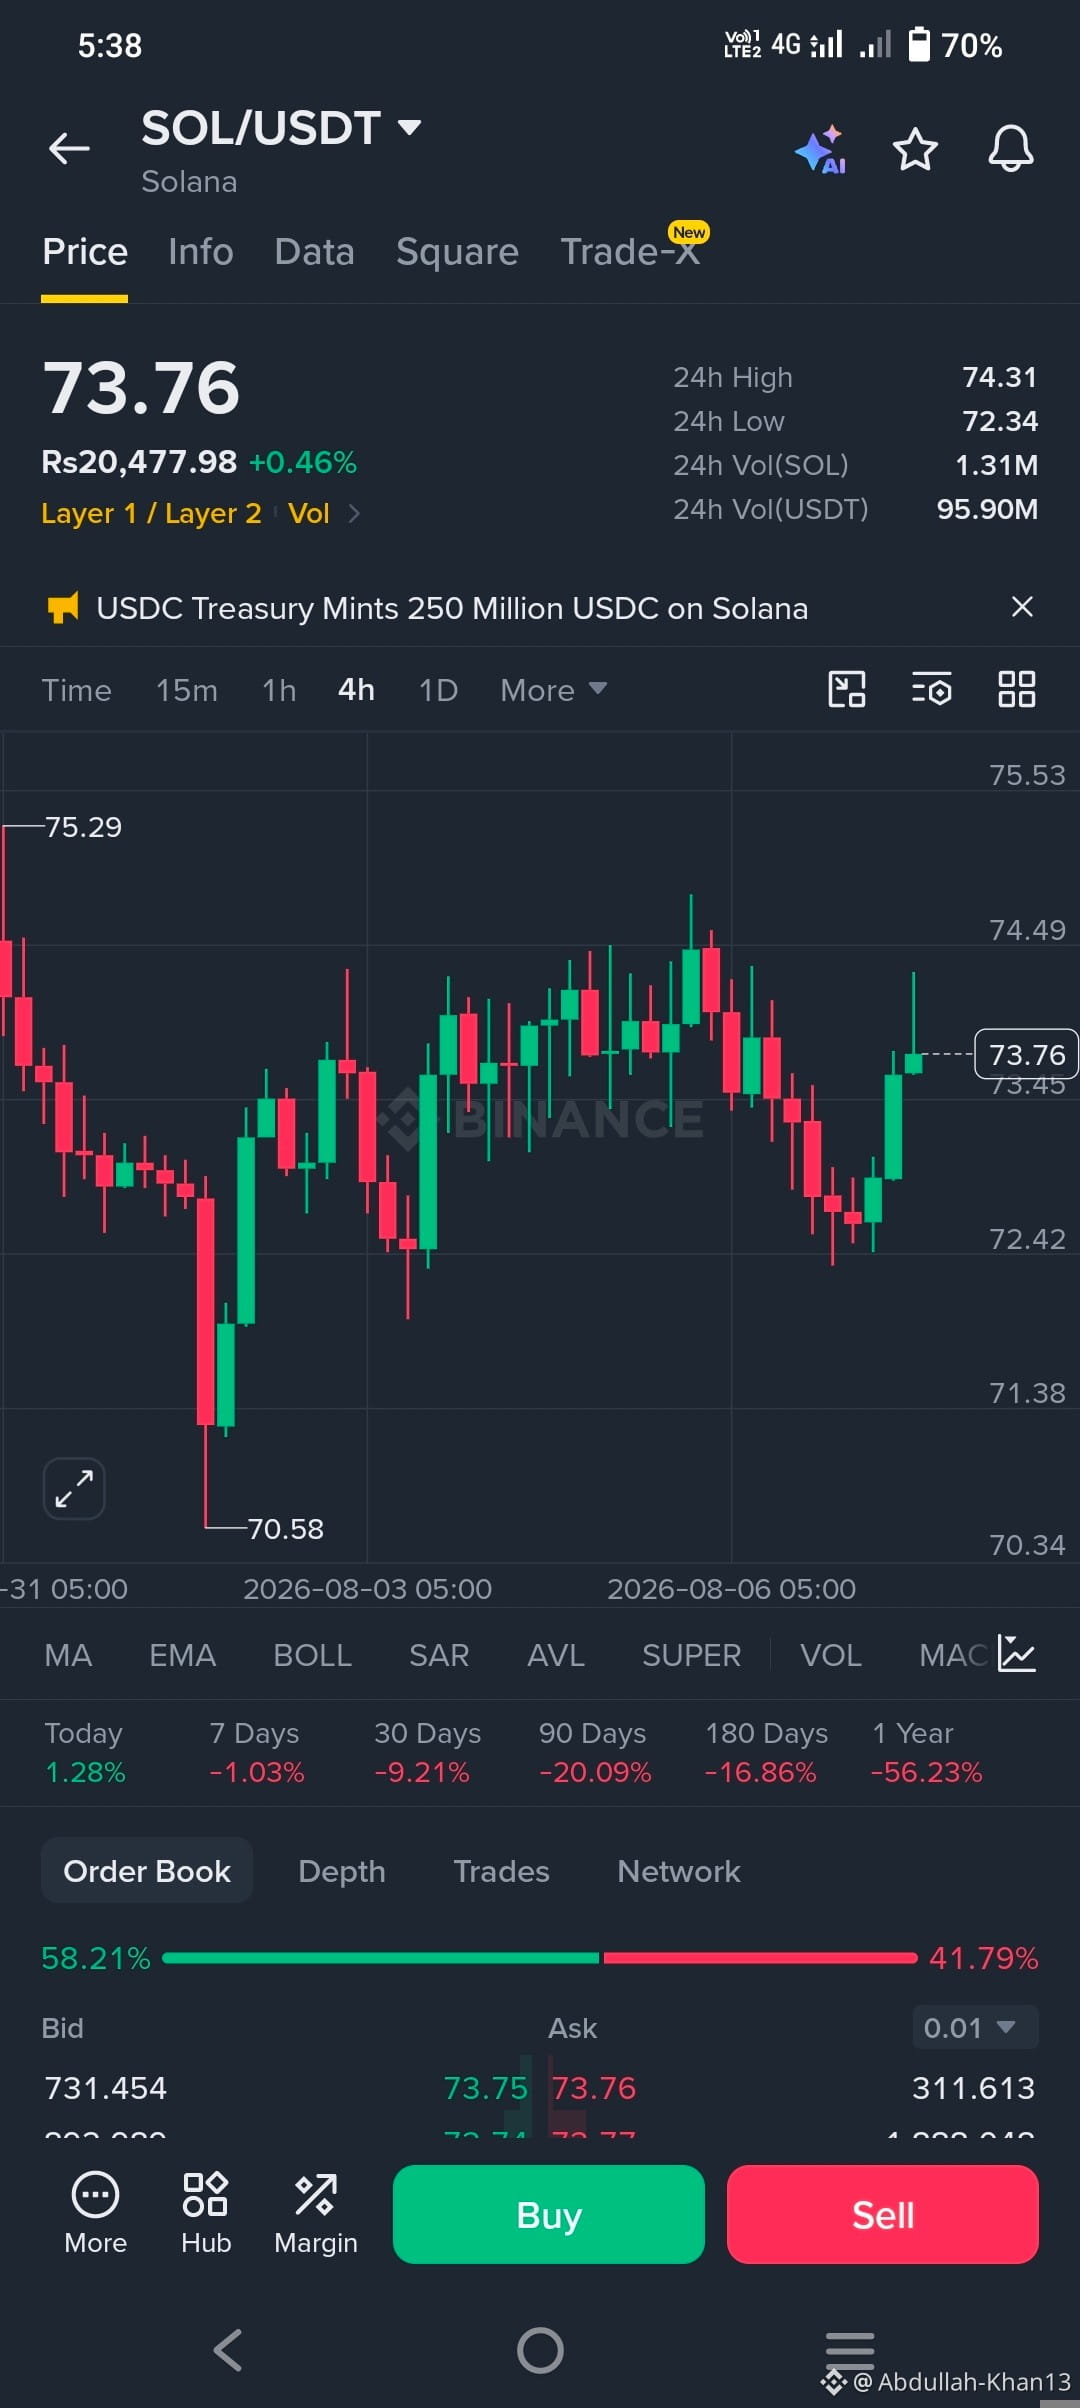Select the 73.75 bid price
Viewport: 1080px width, 2408px height.
[485, 2088]
